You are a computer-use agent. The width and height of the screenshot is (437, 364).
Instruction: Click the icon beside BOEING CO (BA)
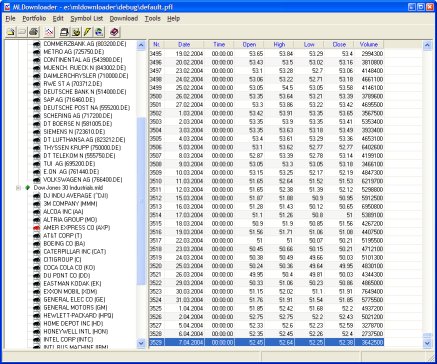tap(37, 244)
